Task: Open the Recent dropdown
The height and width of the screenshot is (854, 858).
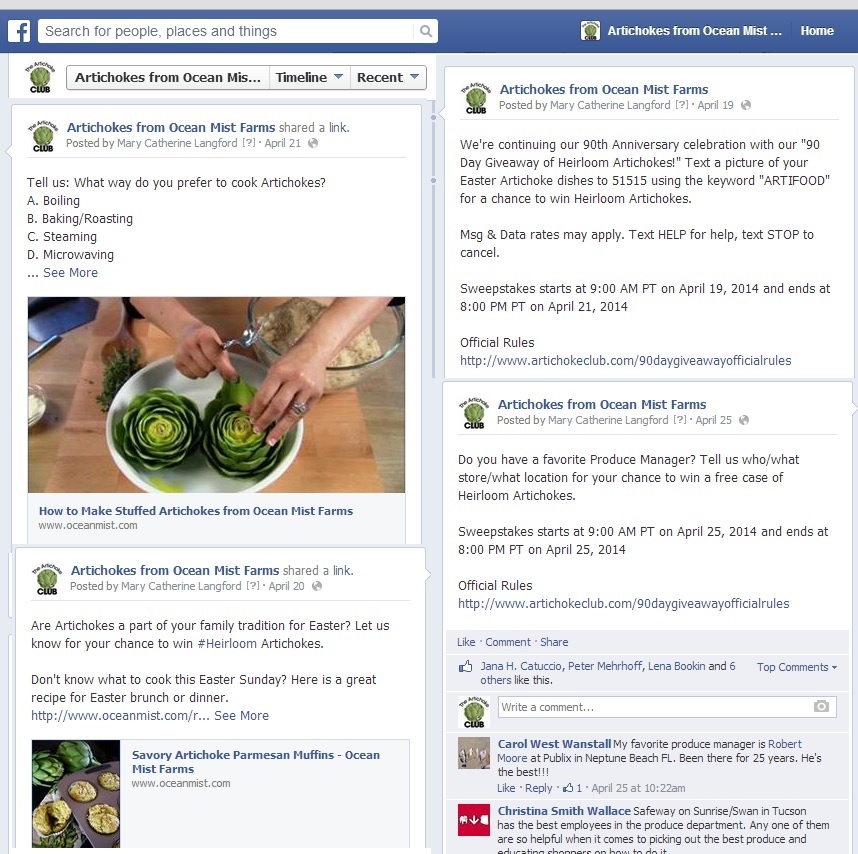Action: coord(388,77)
